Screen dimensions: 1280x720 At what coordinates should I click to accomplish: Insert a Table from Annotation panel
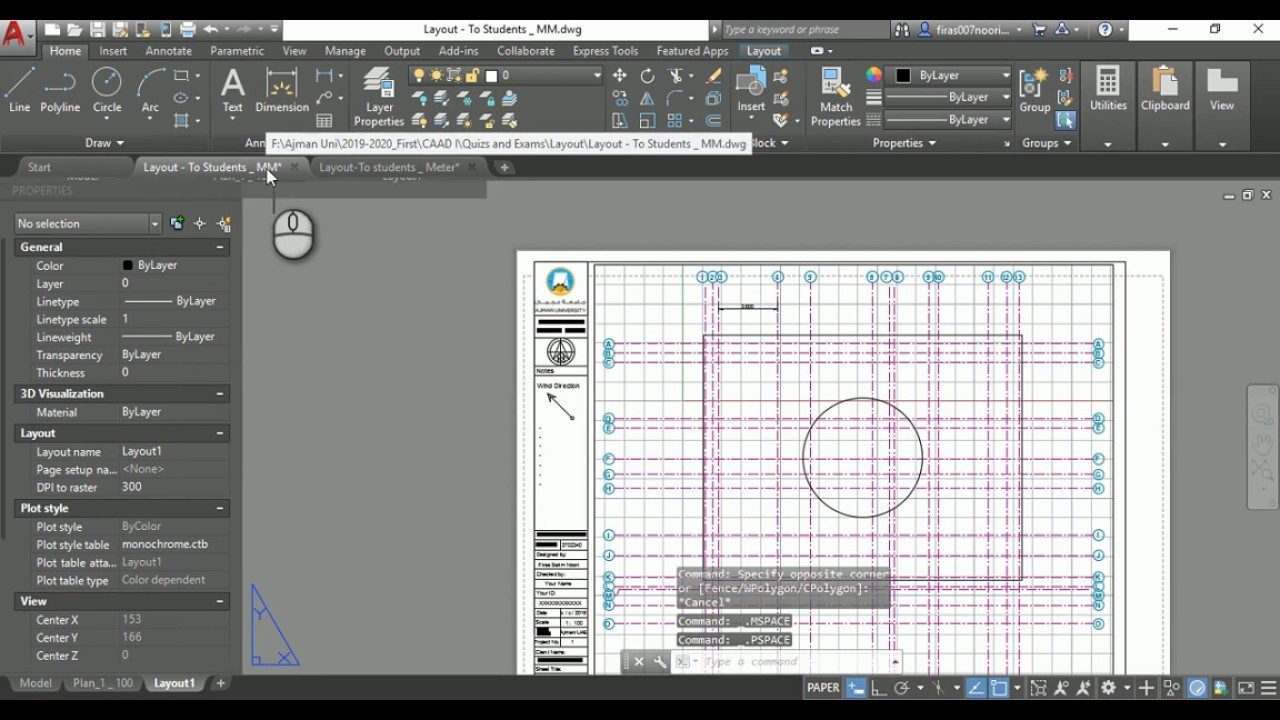[324, 121]
